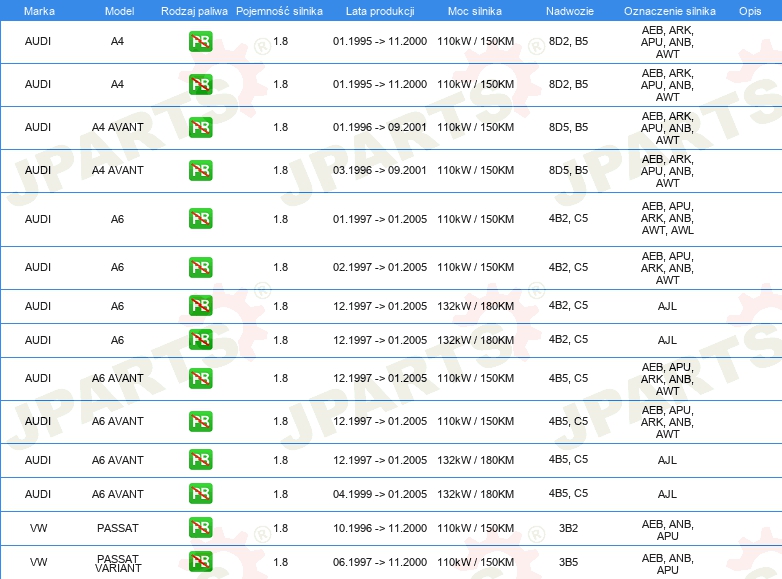Click the Nadwozie column header
Viewport: 782px width, 579px height.
[x=570, y=11]
